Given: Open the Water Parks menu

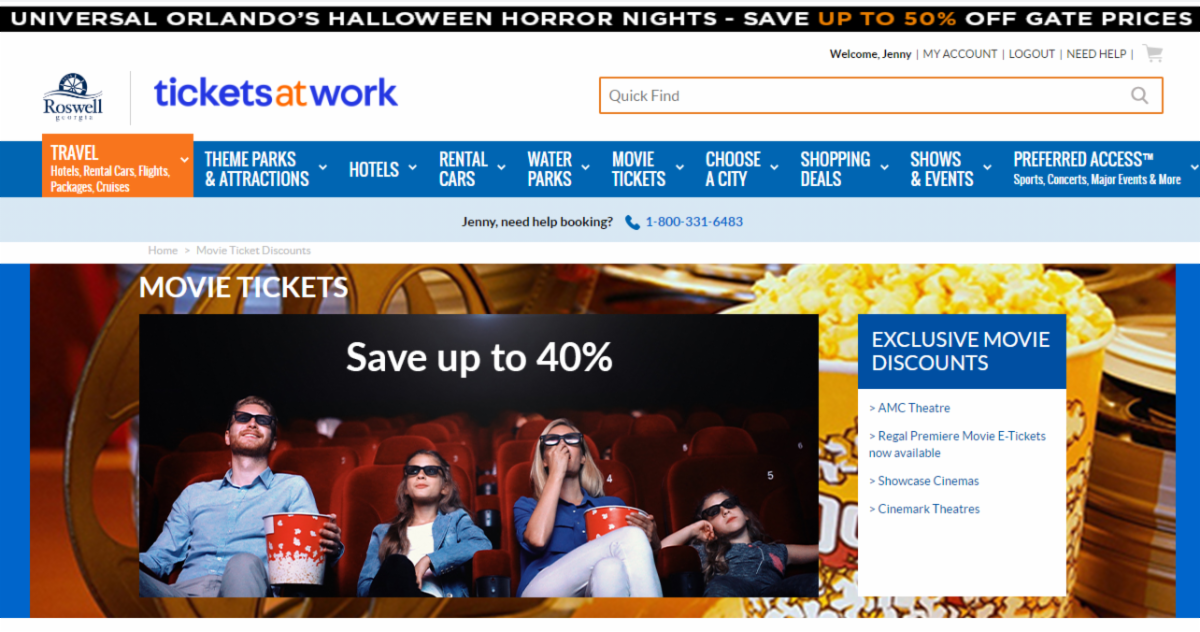Looking at the screenshot, I should (x=549, y=169).
